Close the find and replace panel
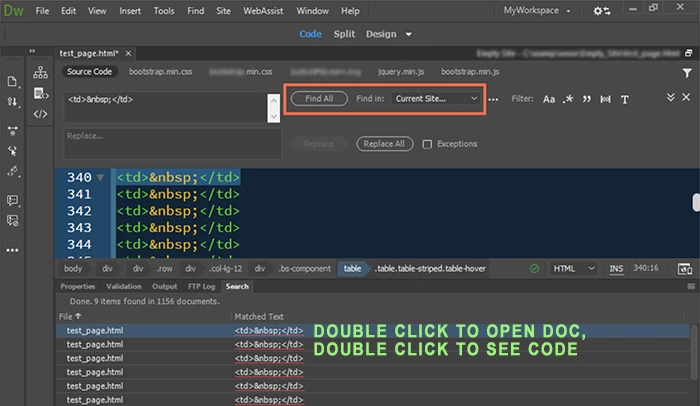Viewport: 700px width, 406px height. click(x=686, y=97)
